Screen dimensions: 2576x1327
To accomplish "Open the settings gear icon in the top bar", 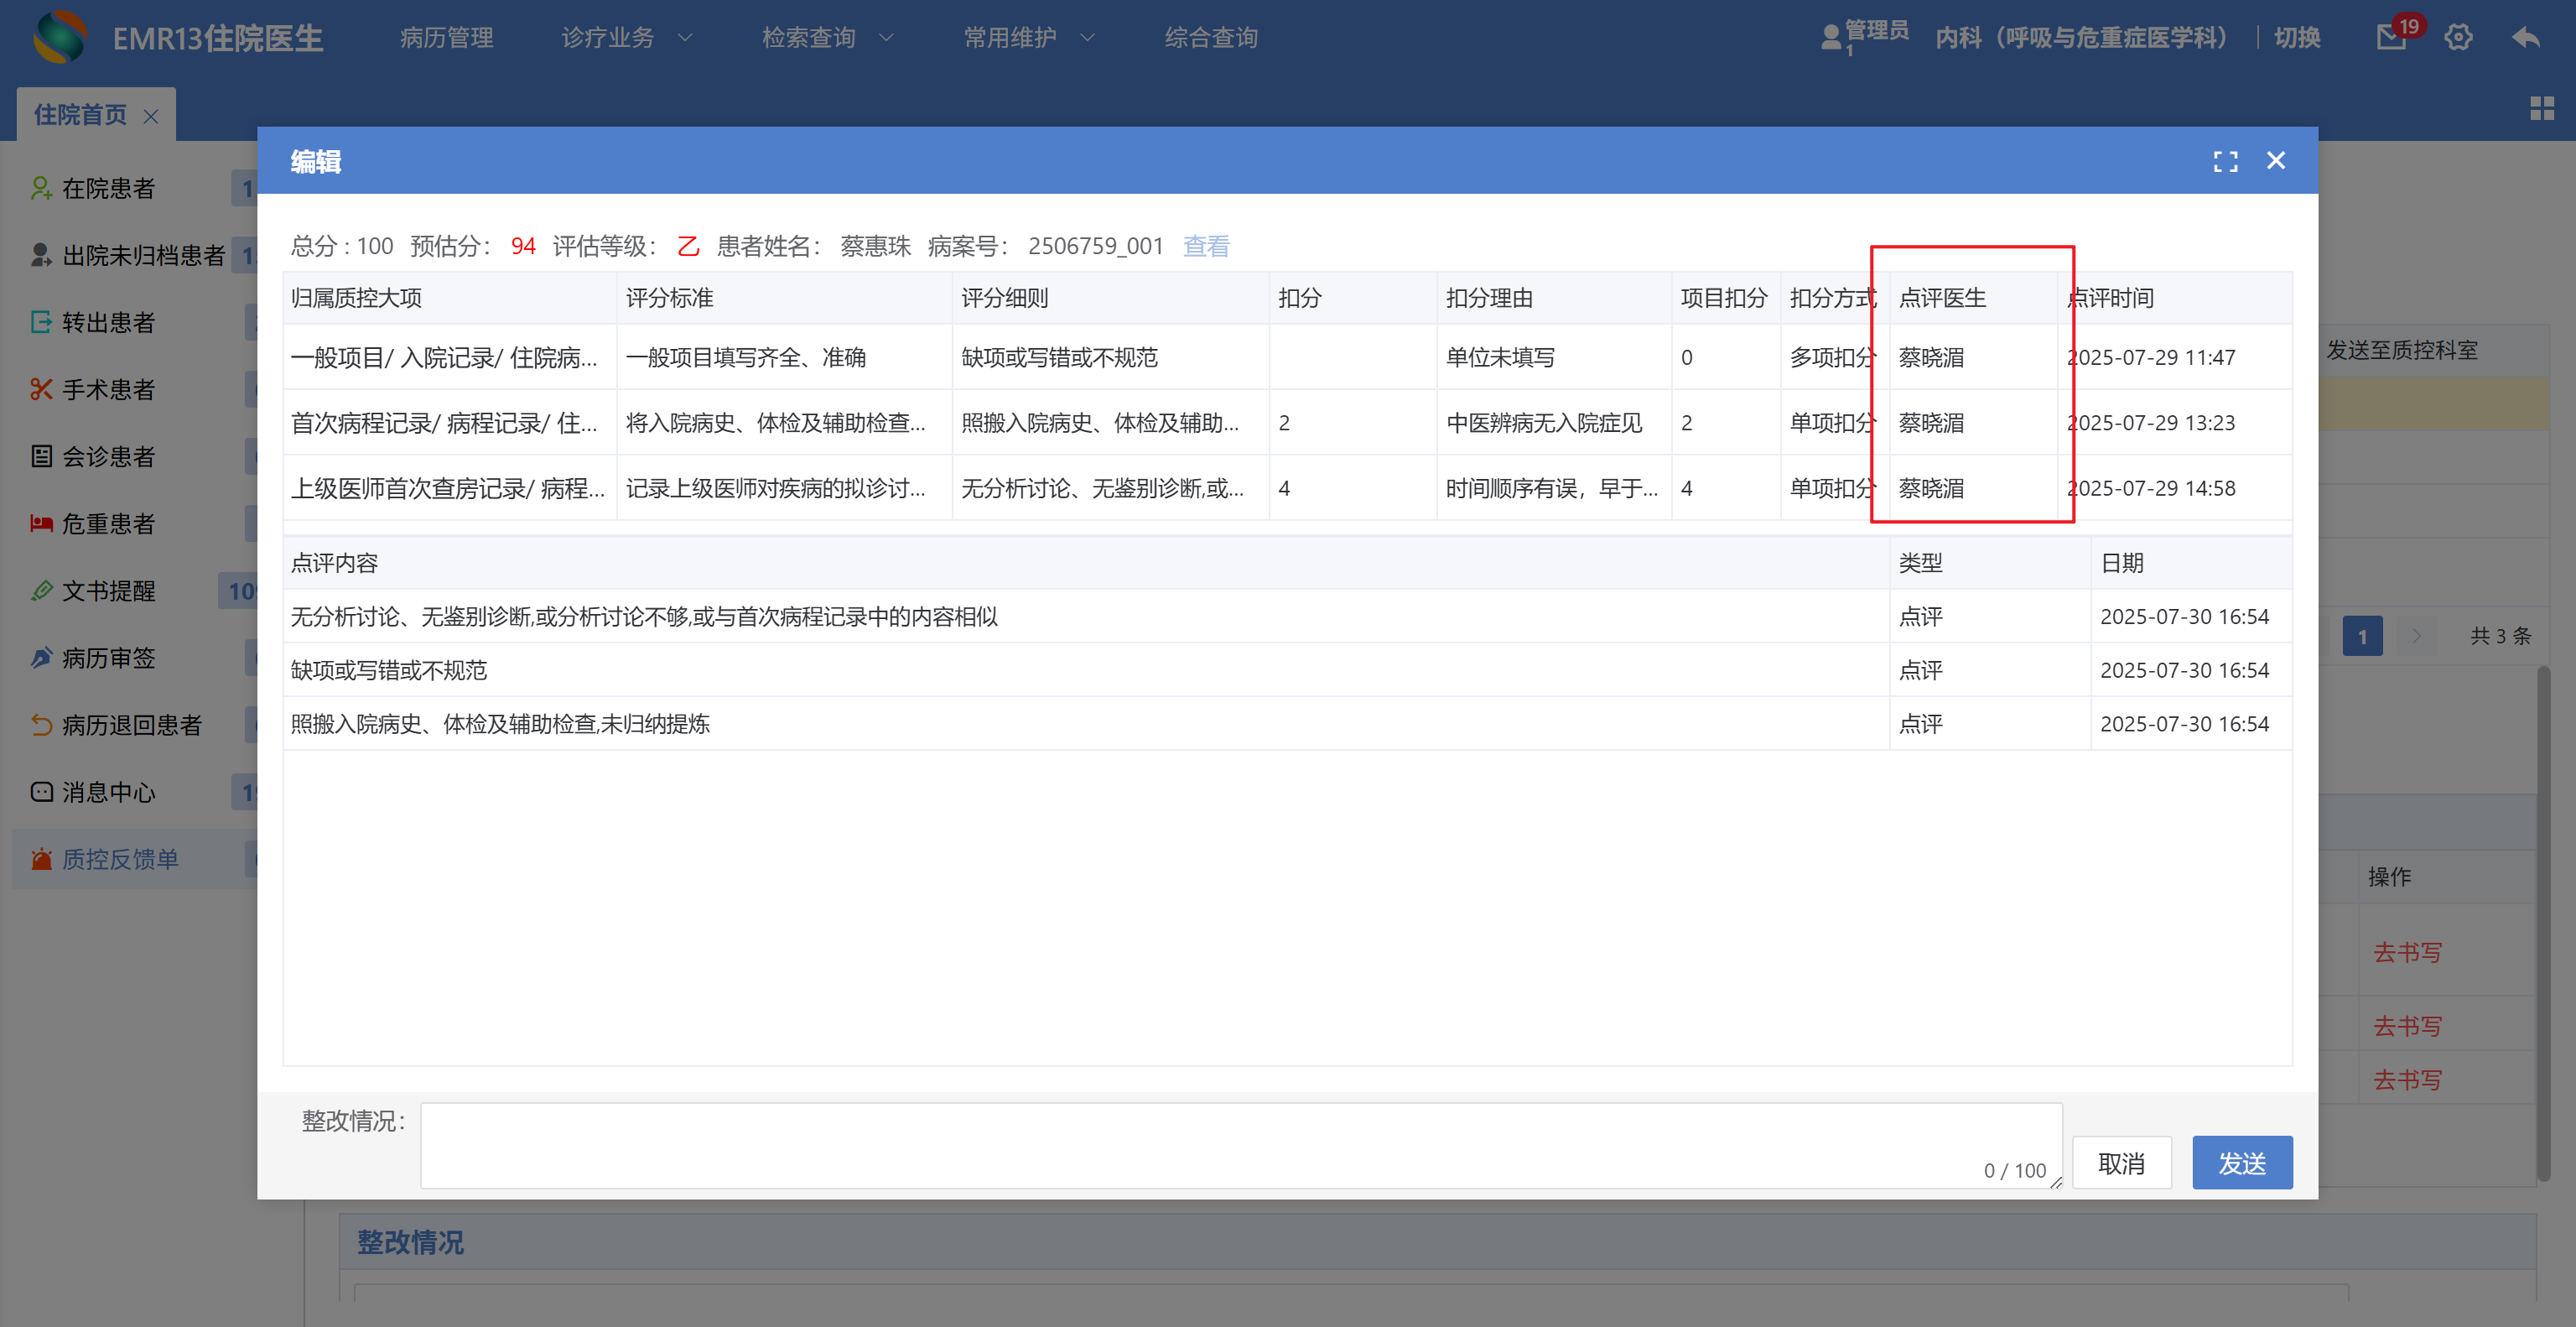I will tap(2458, 37).
